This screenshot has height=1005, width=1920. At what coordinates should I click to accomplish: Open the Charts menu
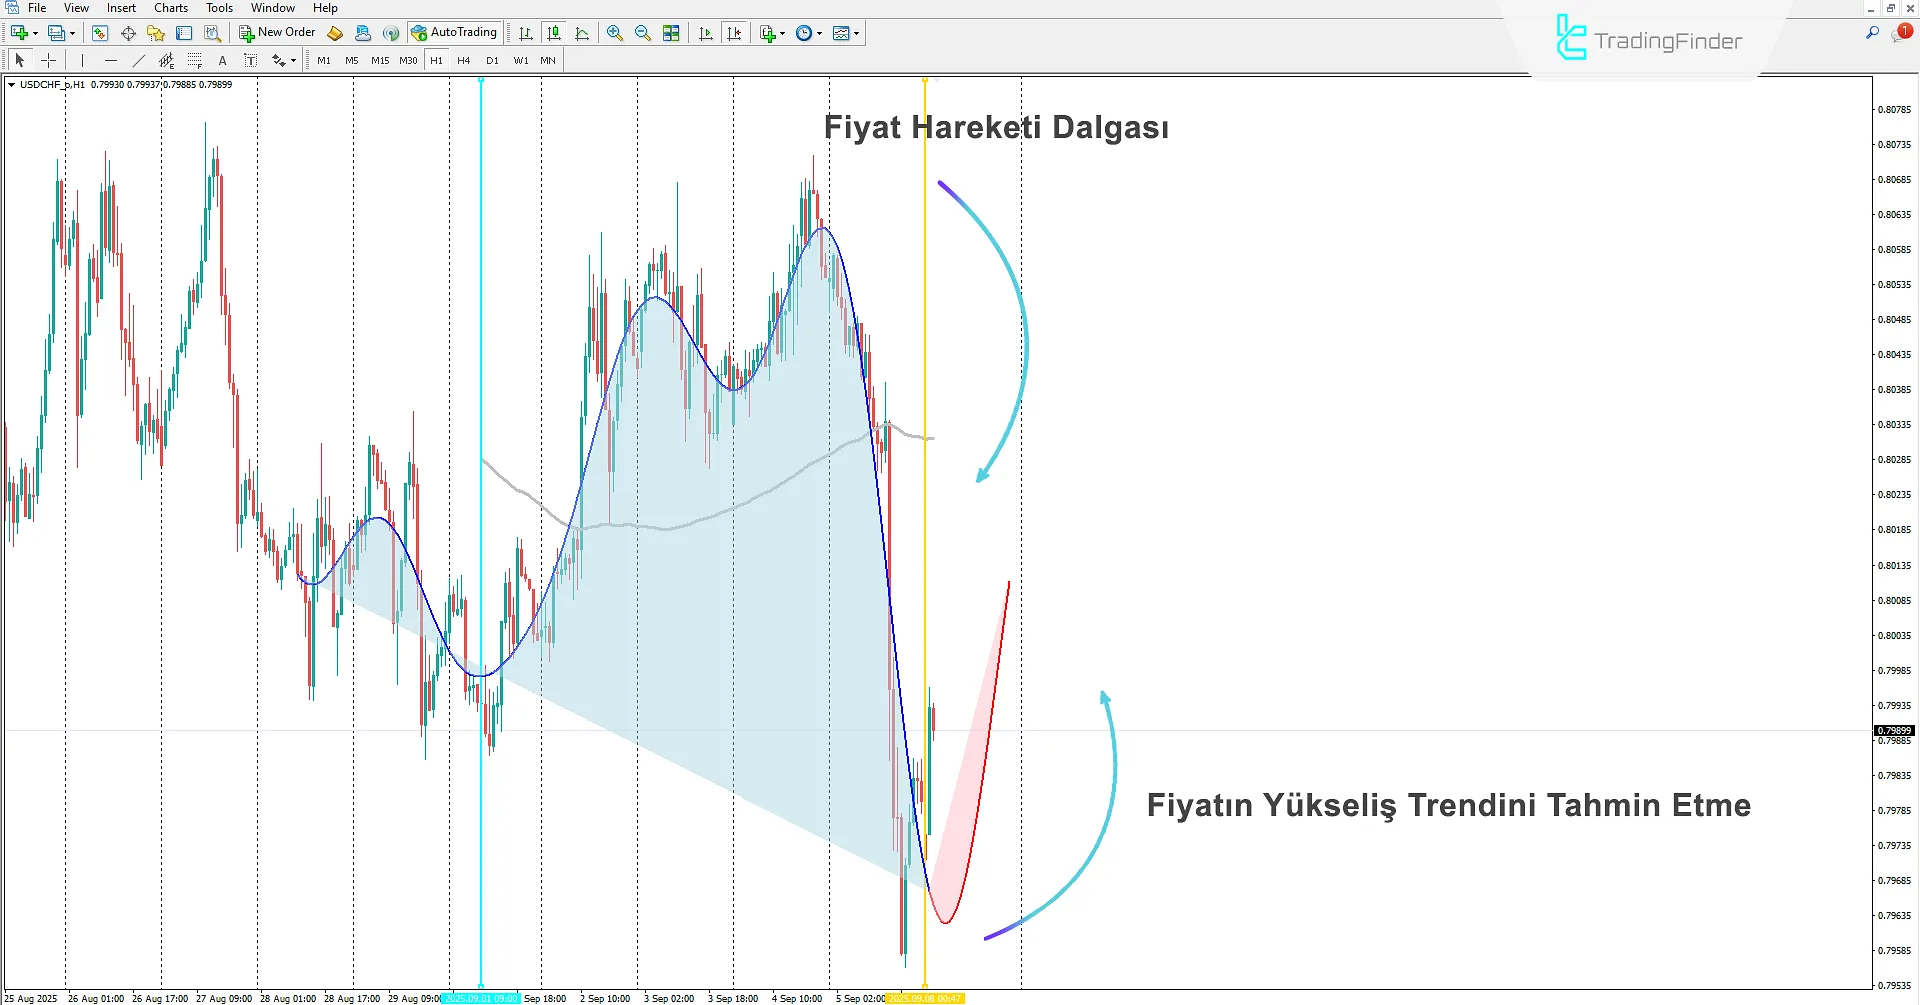(171, 8)
